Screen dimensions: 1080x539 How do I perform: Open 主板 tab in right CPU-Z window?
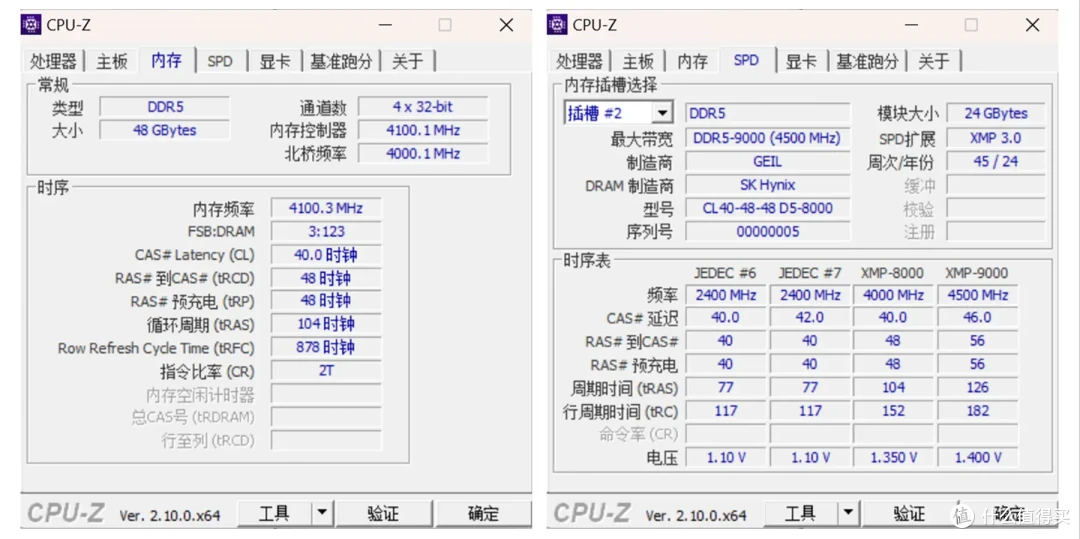click(x=638, y=61)
